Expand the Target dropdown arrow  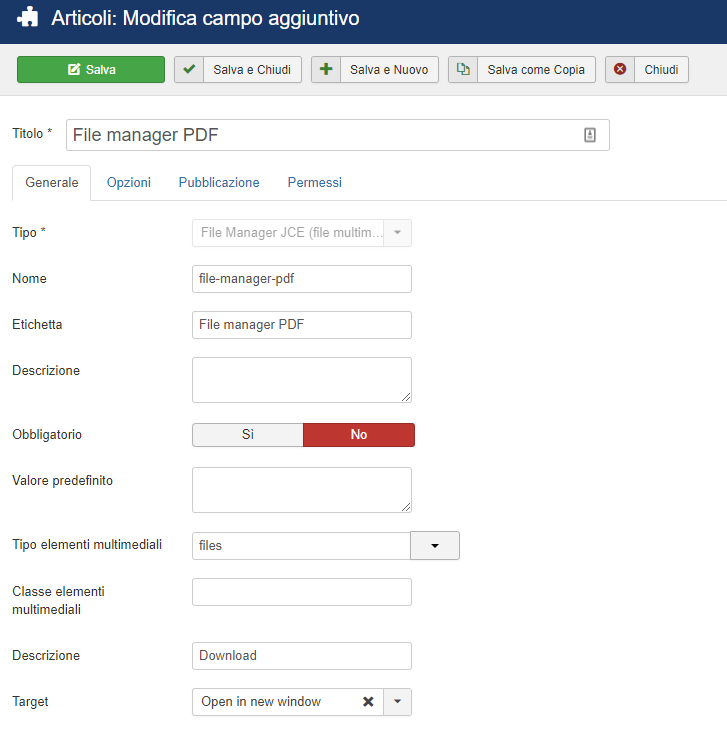[397, 702]
